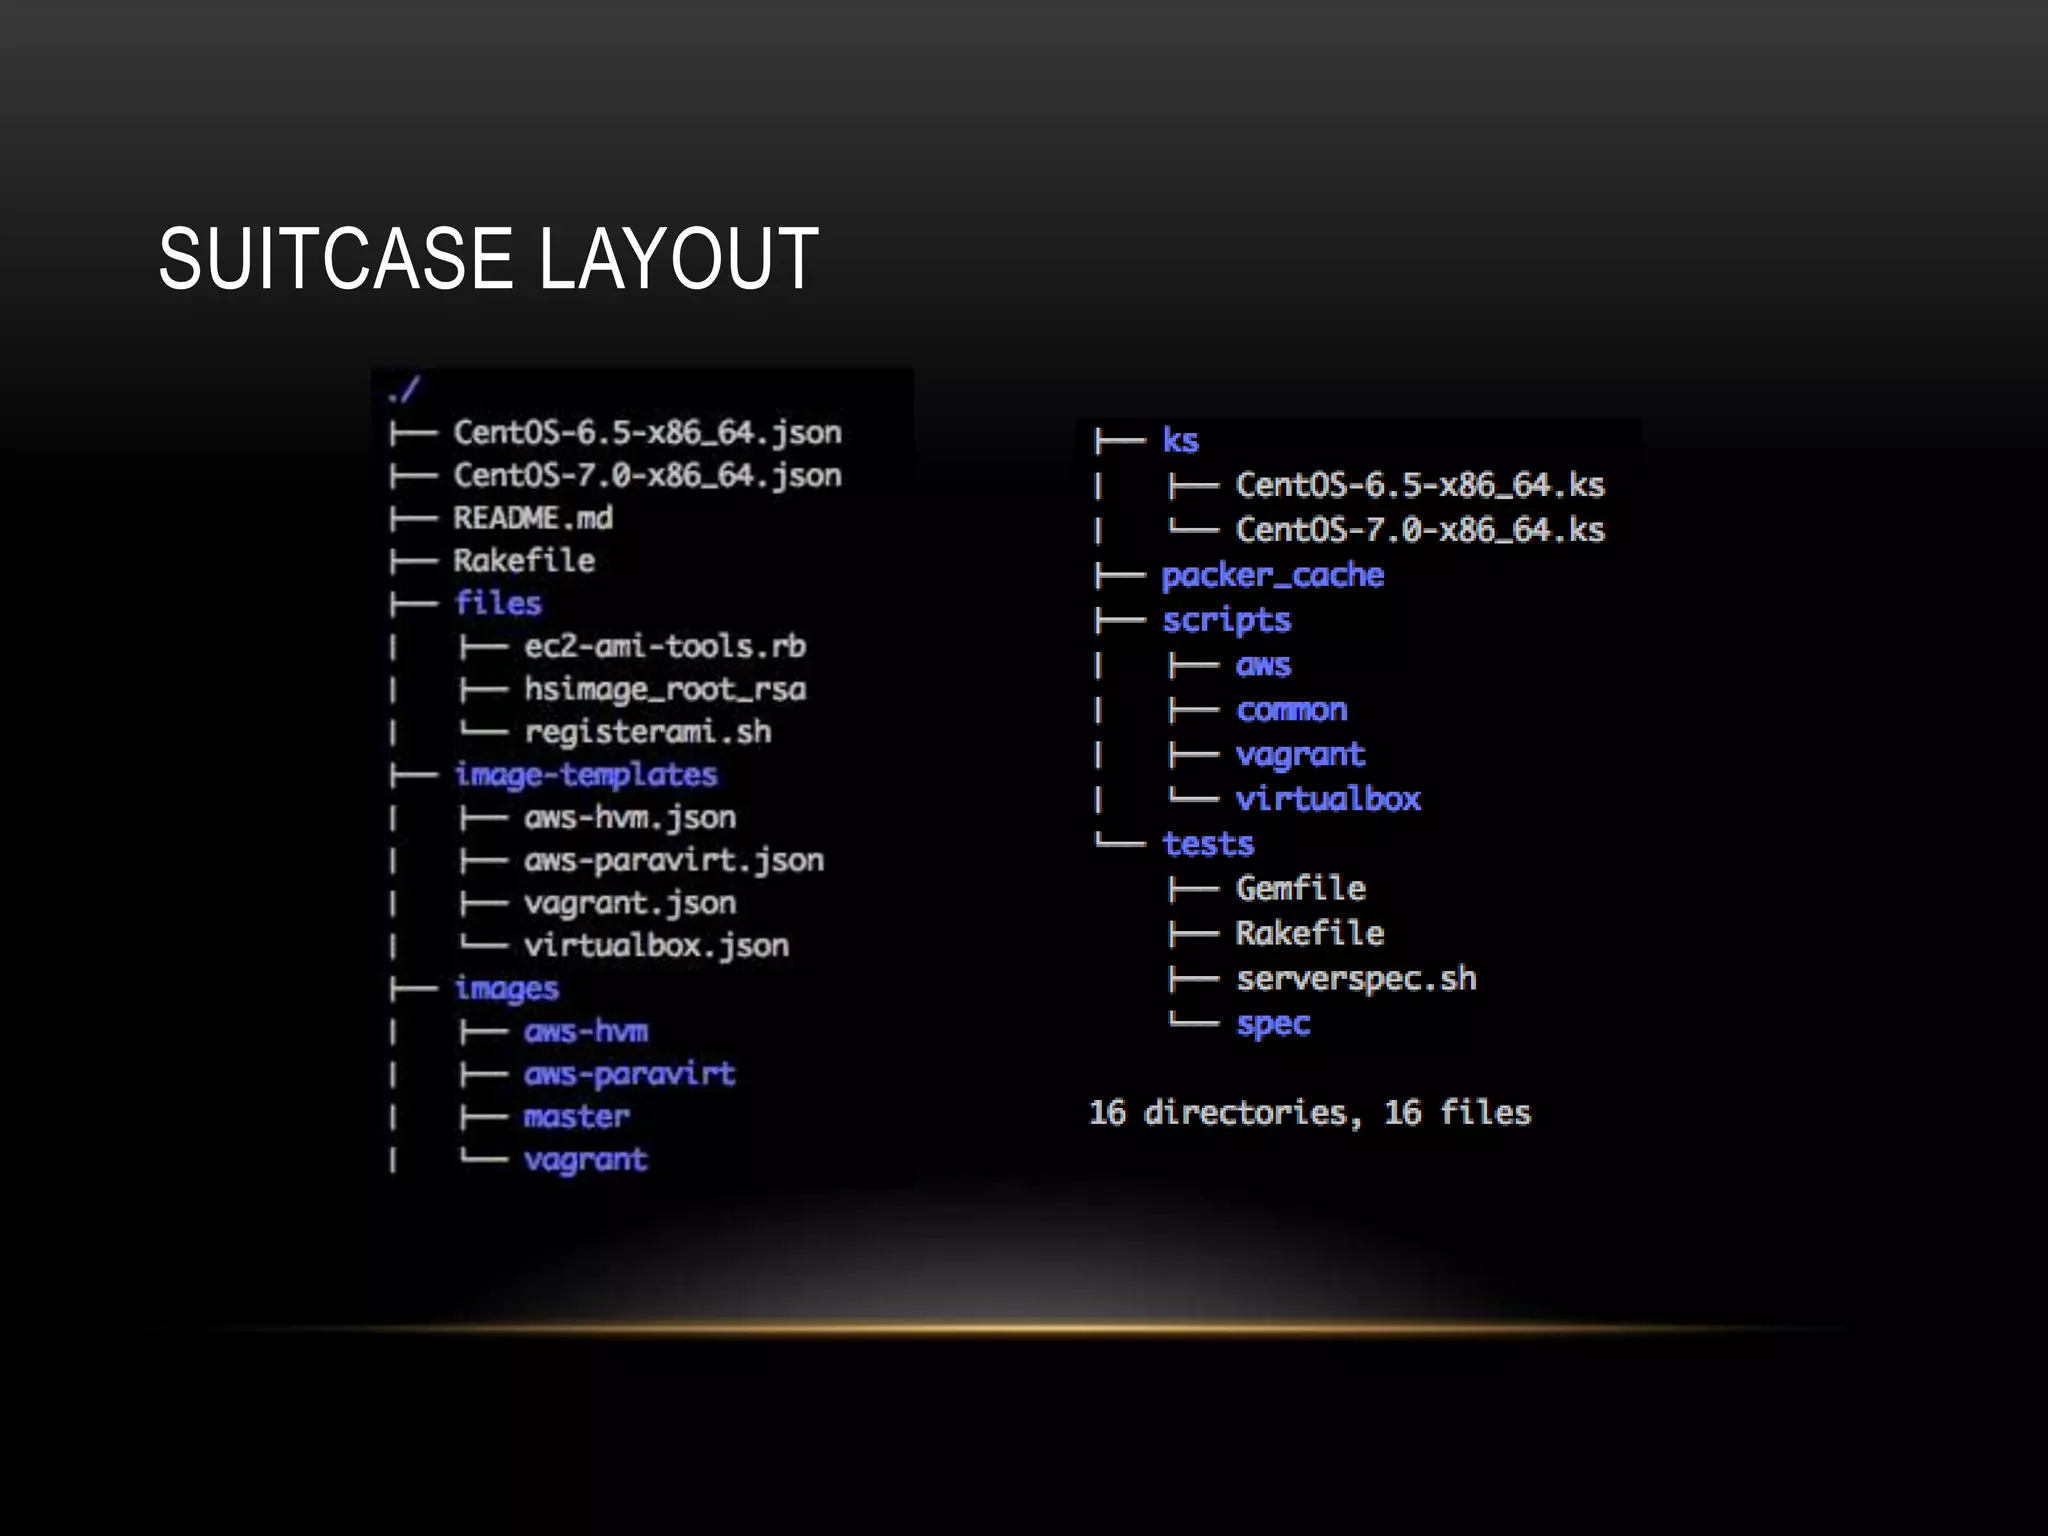The image size is (2048, 1536).
Task: Select hsimage_root_rsa file entry
Action: (665, 690)
